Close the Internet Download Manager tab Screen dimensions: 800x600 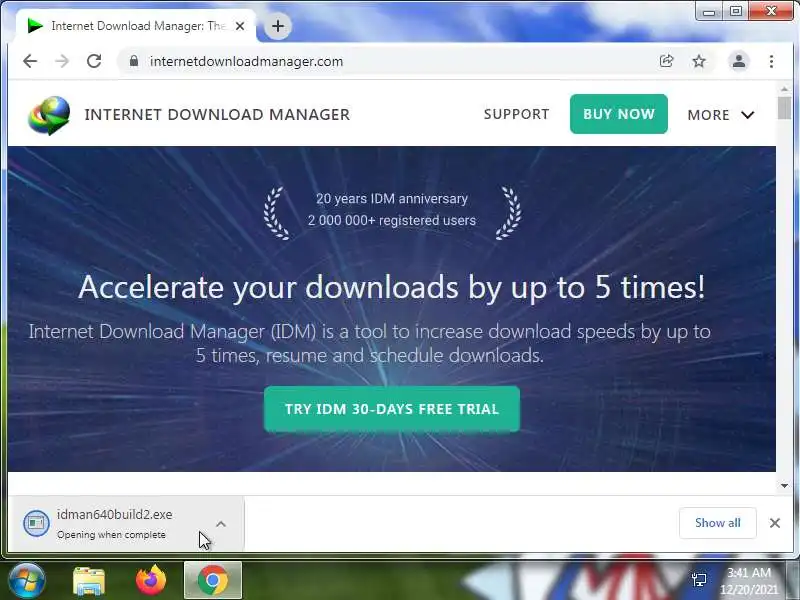(240, 26)
